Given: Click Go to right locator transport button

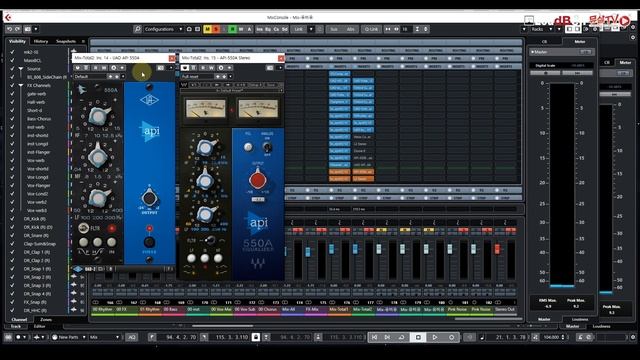Looking at the screenshot, I should point(387,337).
